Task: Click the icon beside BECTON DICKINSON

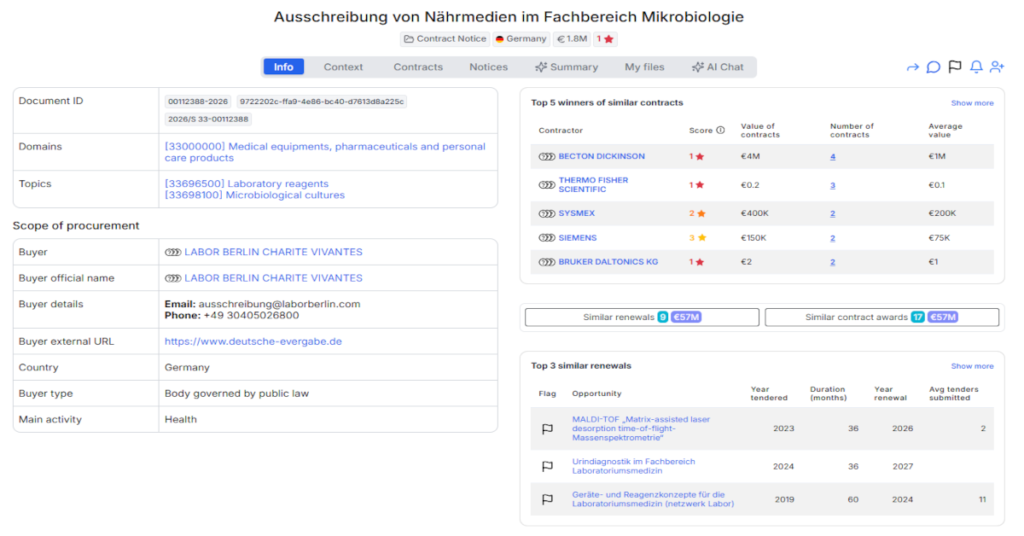Action: tap(547, 157)
